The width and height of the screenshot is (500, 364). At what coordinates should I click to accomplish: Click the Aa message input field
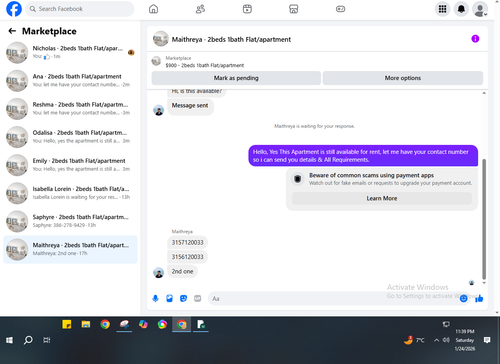(333, 299)
